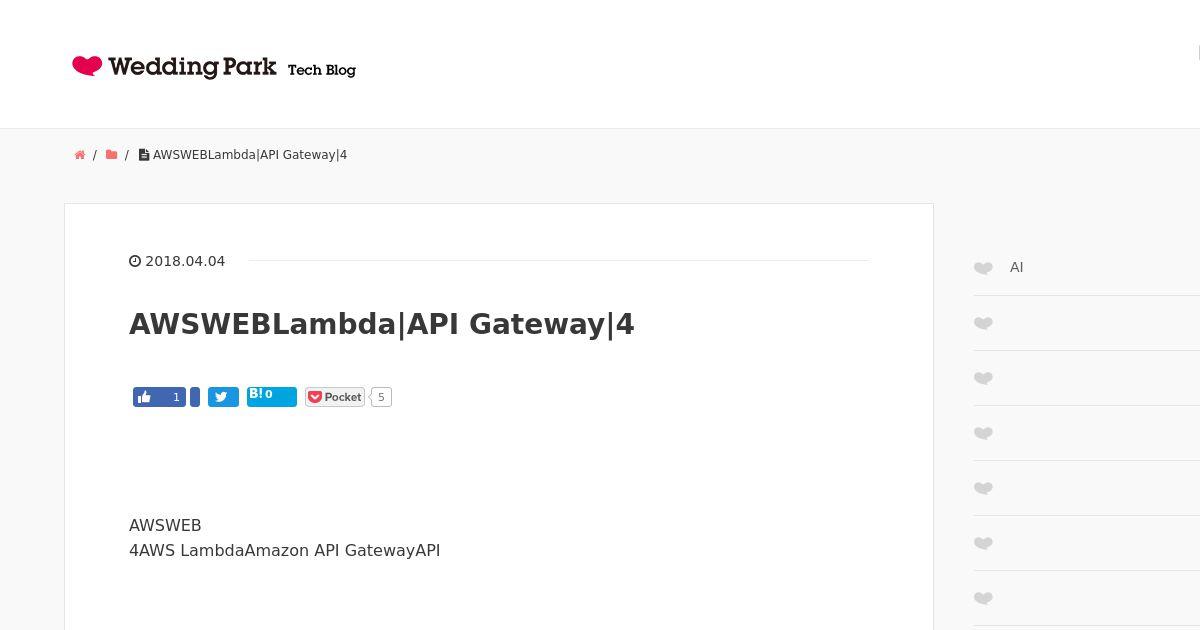Click the article title AWSWEBLambda|API Gateway|4
Image resolution: width=1200 pixels, height=630 pixels.
coord(382,324)
